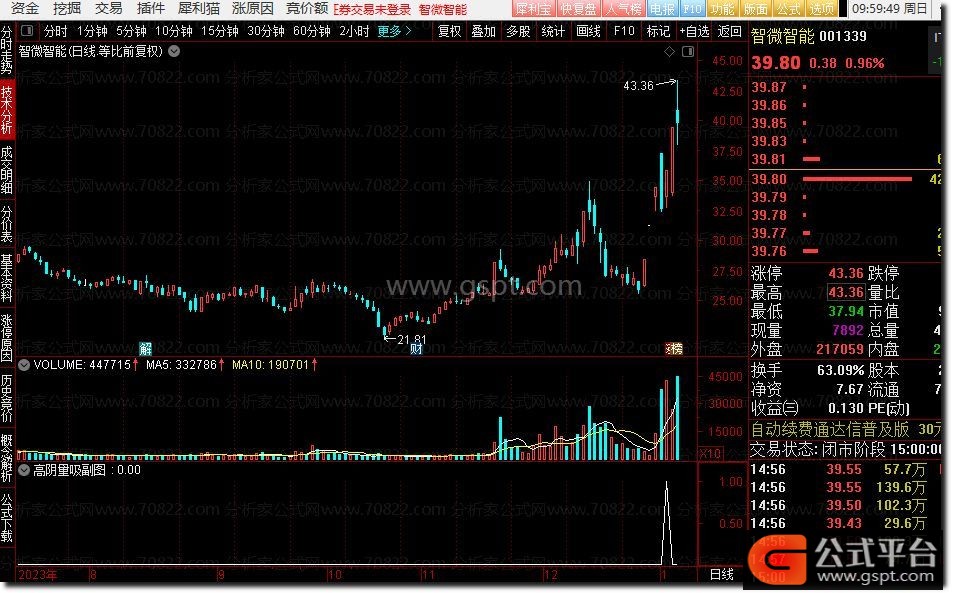The width and height of the screenshot is (953, 593).
Task: Open the 历史竞价 side tab
Action: [x=7, y=398]
